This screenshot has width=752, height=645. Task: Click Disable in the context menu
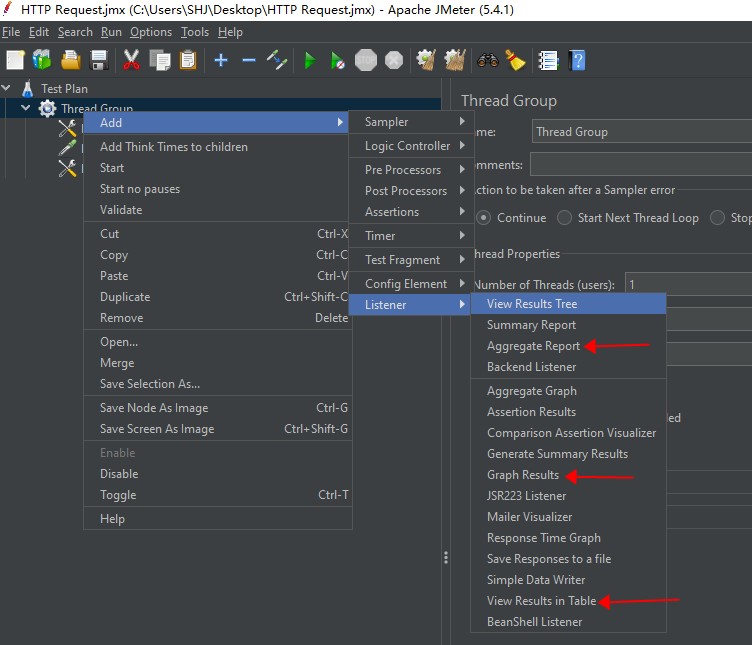tap(218, 474)
